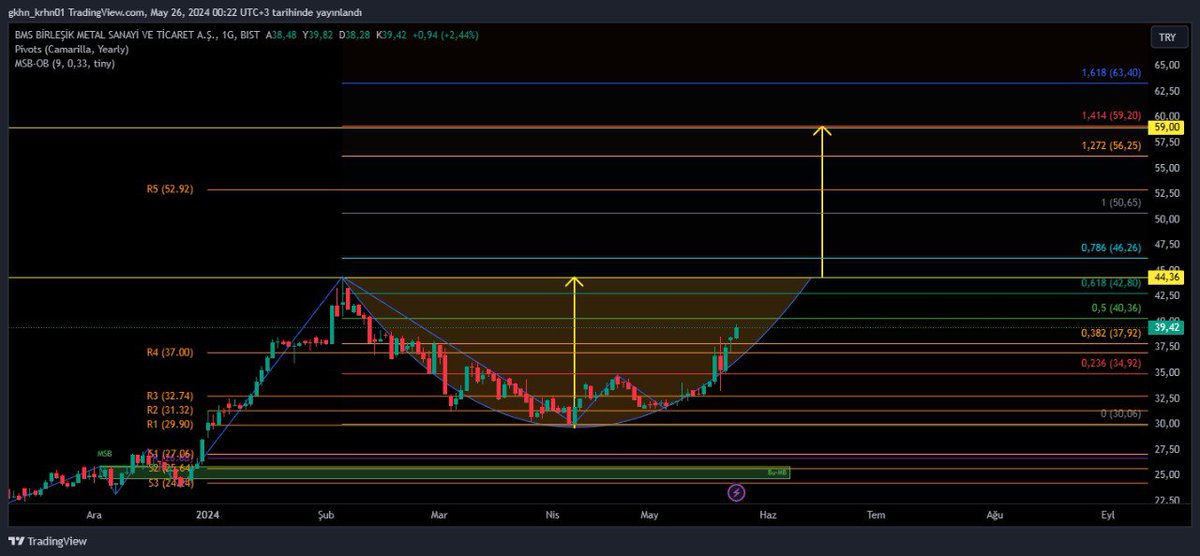Screen dimensions: 1200x556
Task: Click the gkhn_krhn01 publisher name in header
Action: [39, 12]
